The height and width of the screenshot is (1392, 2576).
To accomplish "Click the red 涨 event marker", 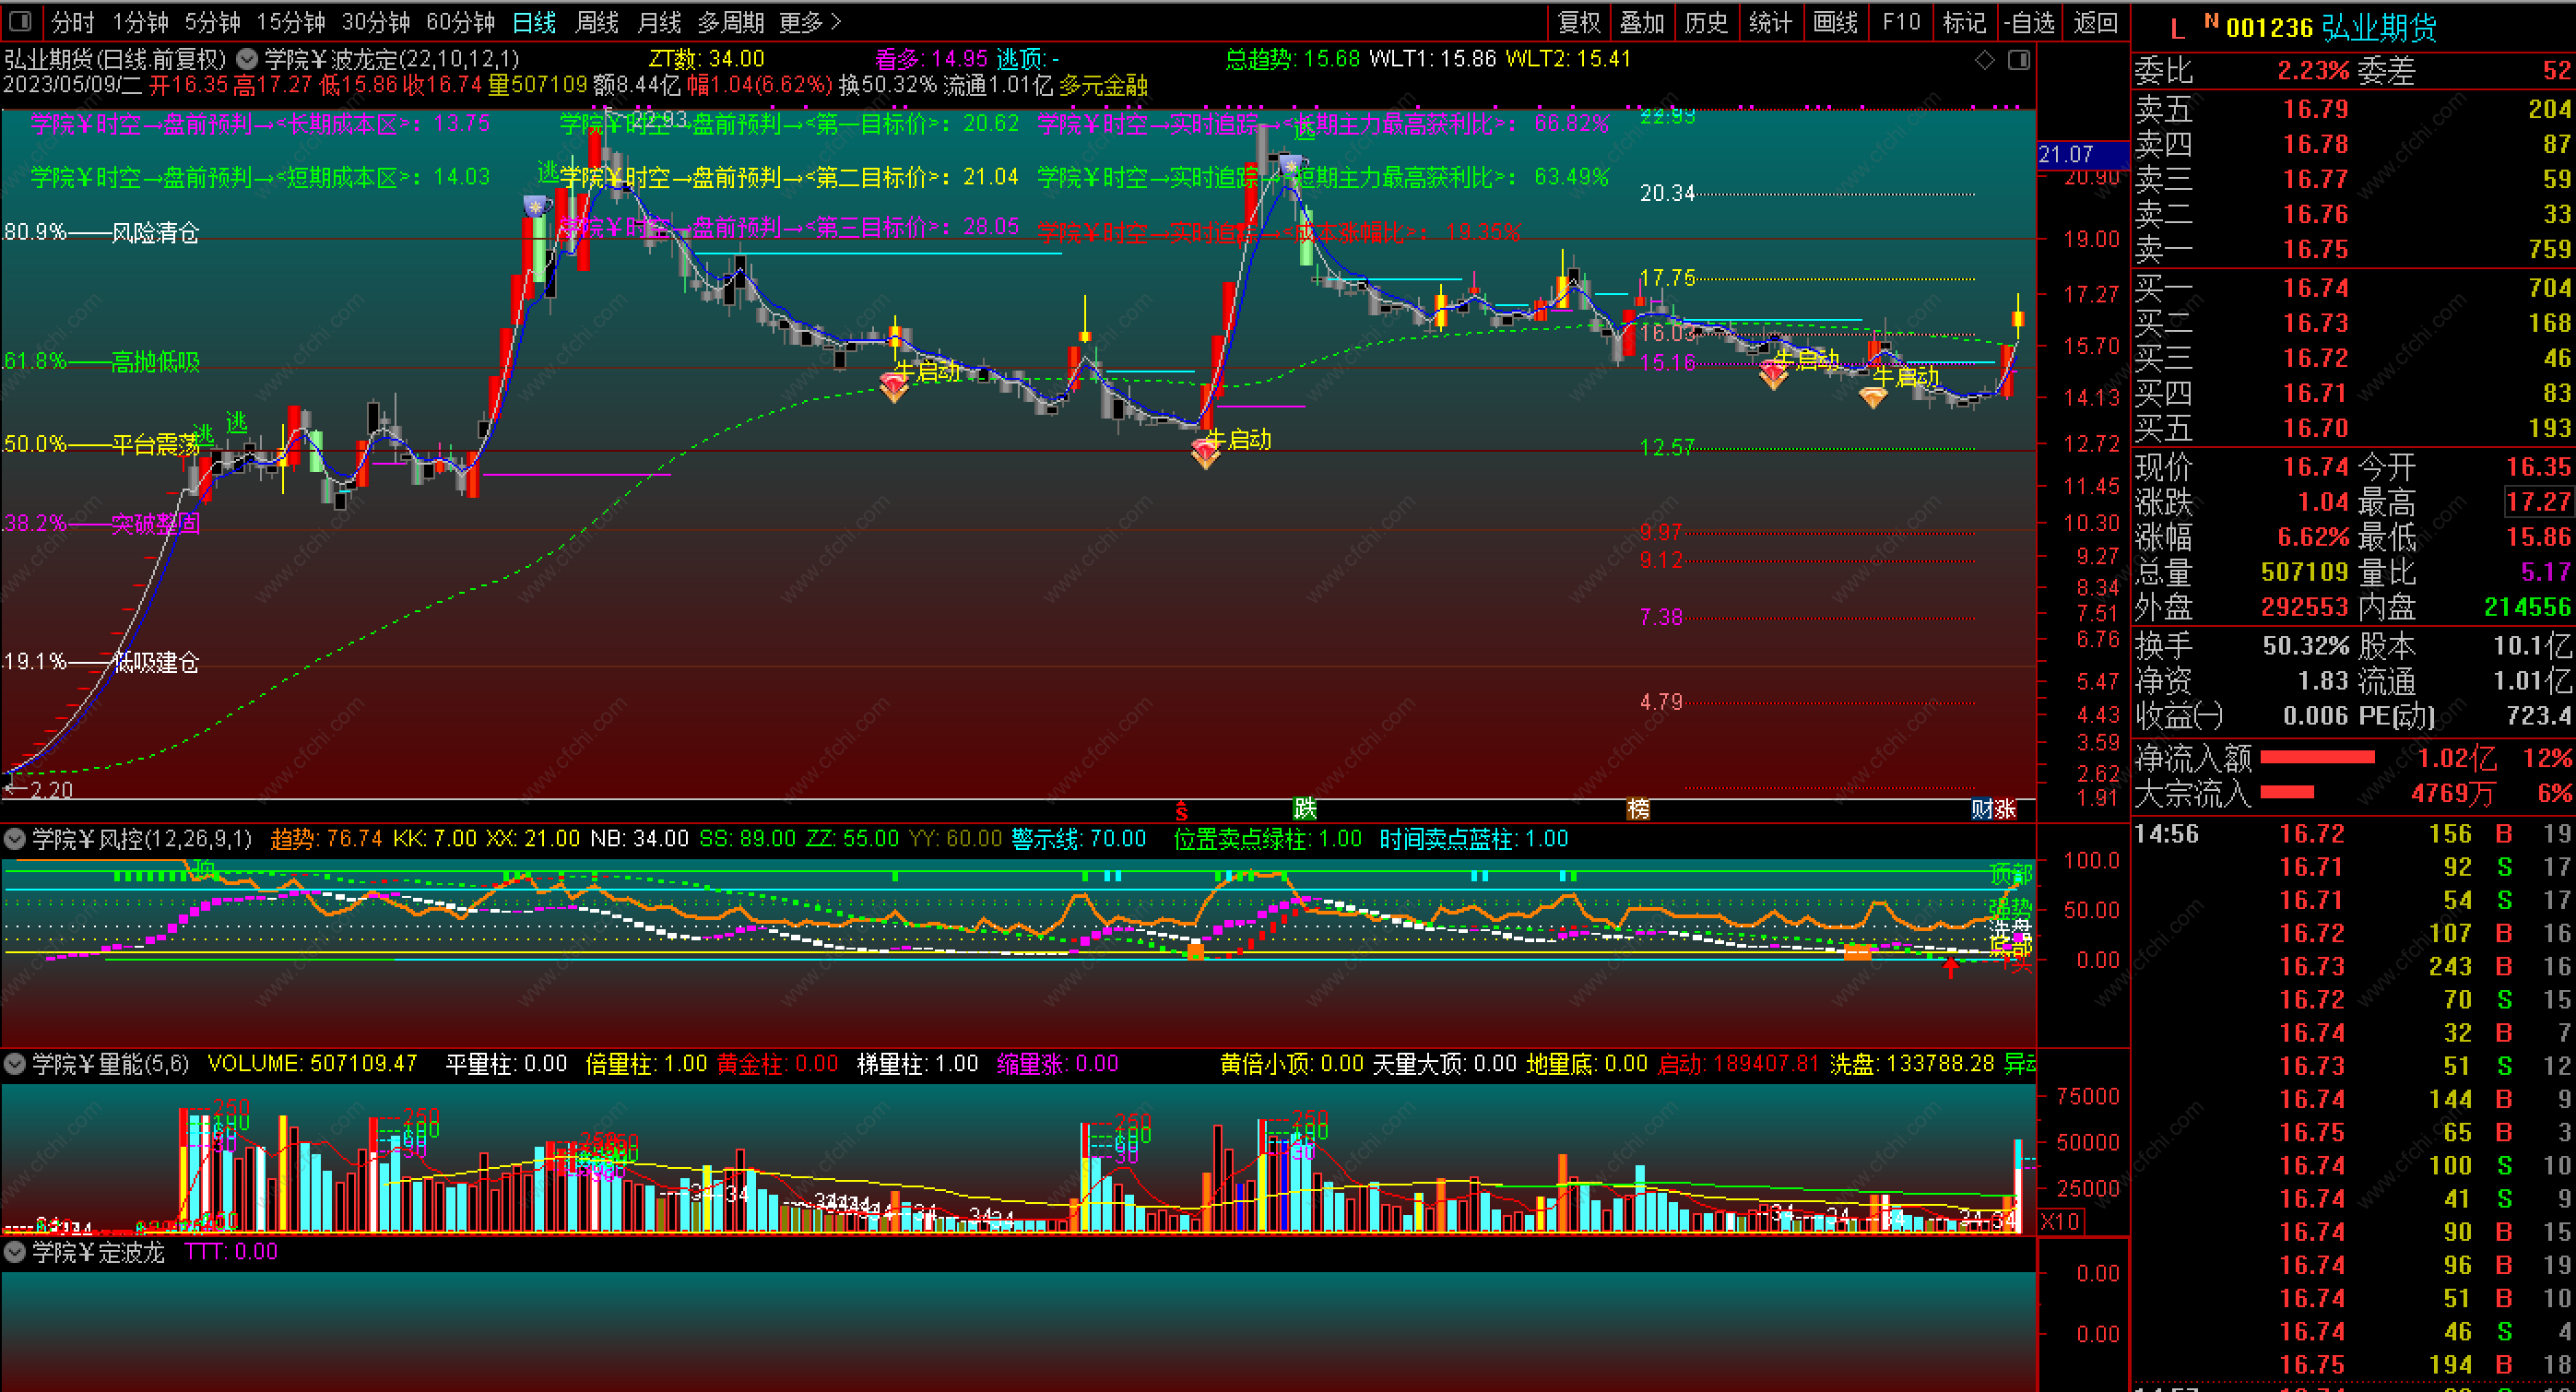I will pos(2005,808).
